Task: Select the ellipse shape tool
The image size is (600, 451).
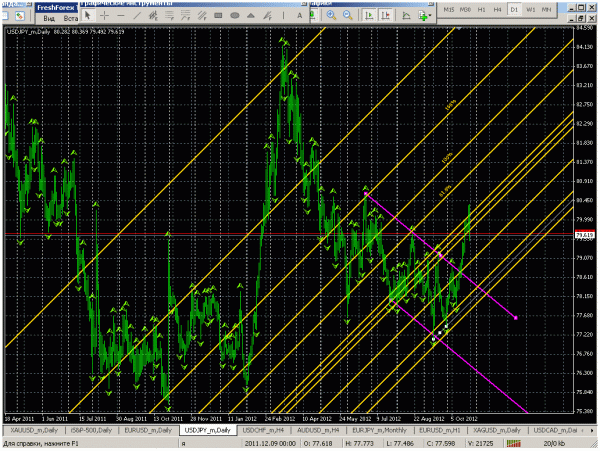Action: point(235,16)
